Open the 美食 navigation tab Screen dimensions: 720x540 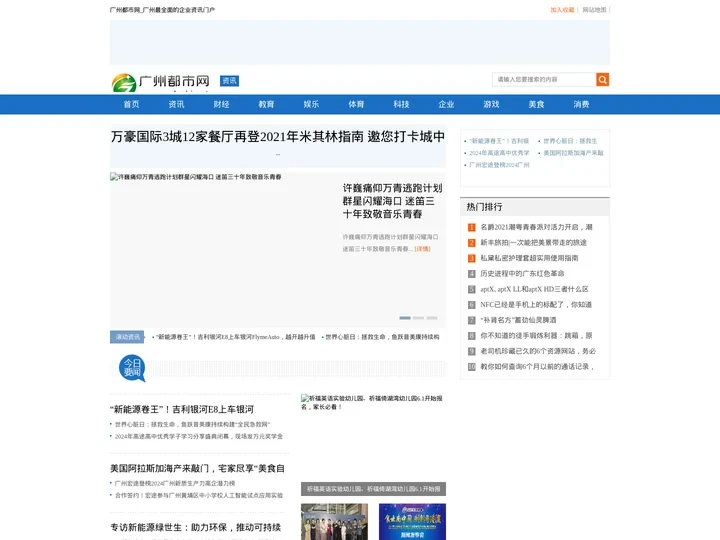(x=536, y=104)
